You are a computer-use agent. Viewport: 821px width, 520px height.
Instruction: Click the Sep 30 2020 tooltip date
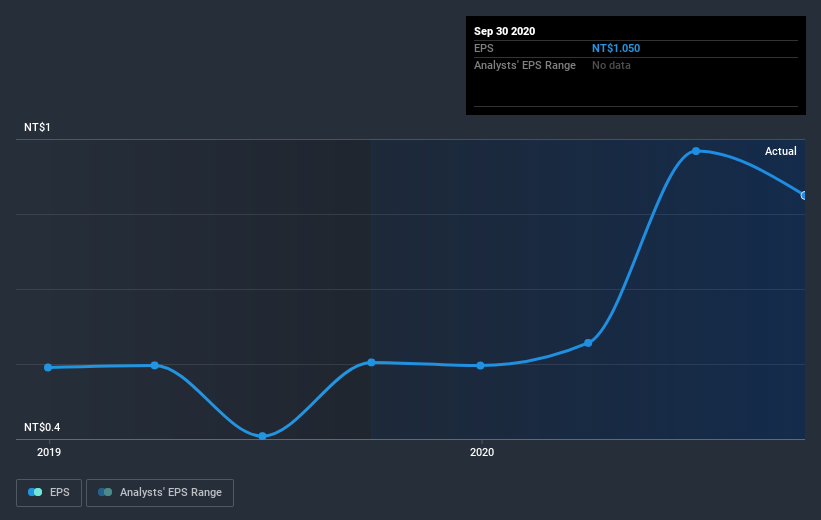[504, 31]
